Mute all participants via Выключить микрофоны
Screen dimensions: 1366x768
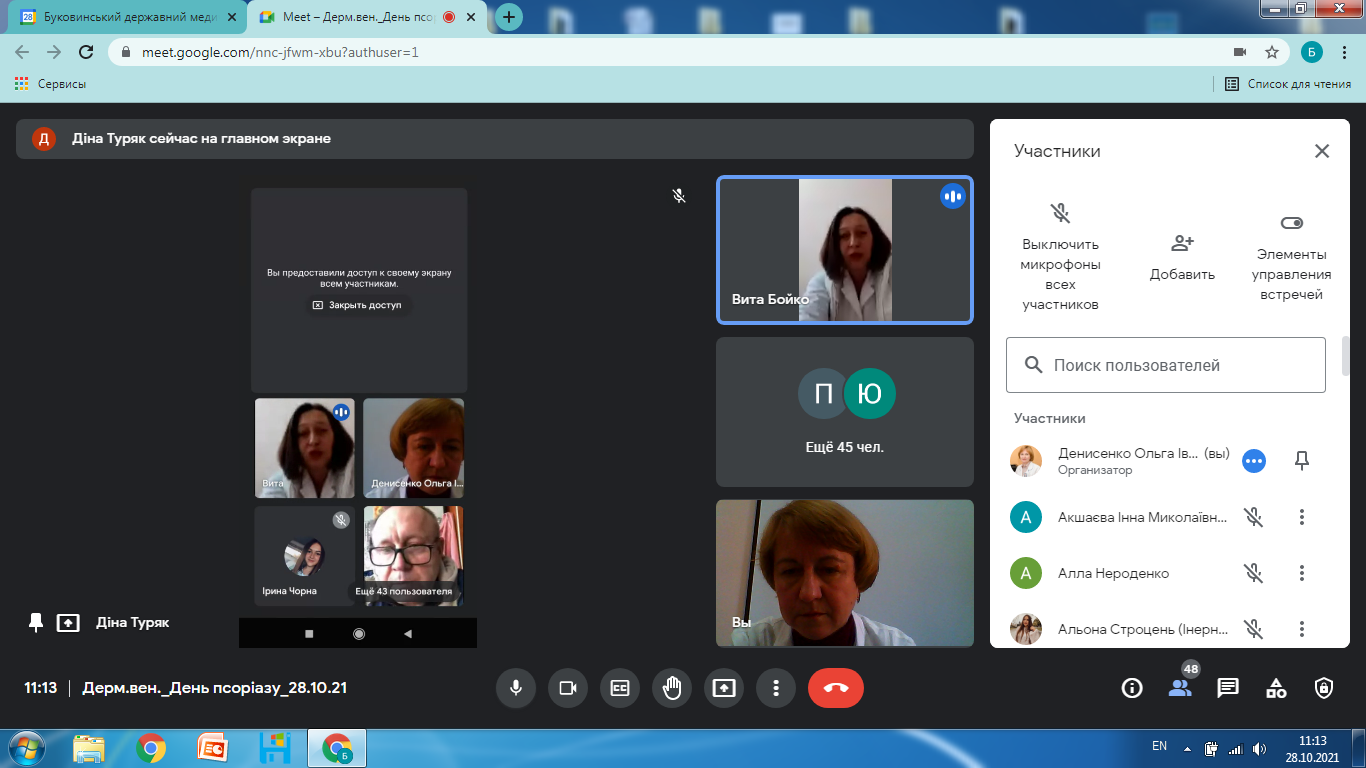coord(1060,258)
